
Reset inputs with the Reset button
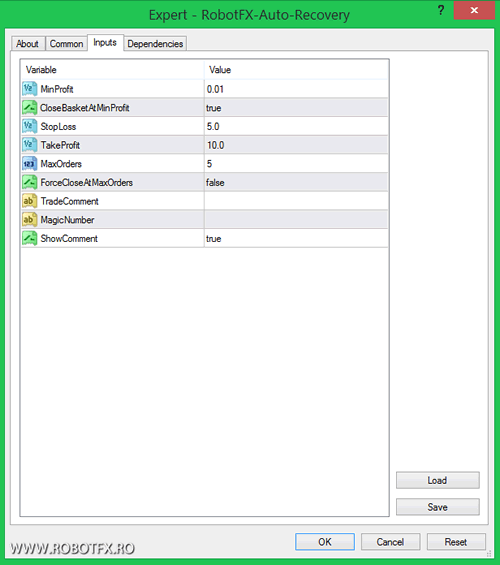(x=456, y=542)
